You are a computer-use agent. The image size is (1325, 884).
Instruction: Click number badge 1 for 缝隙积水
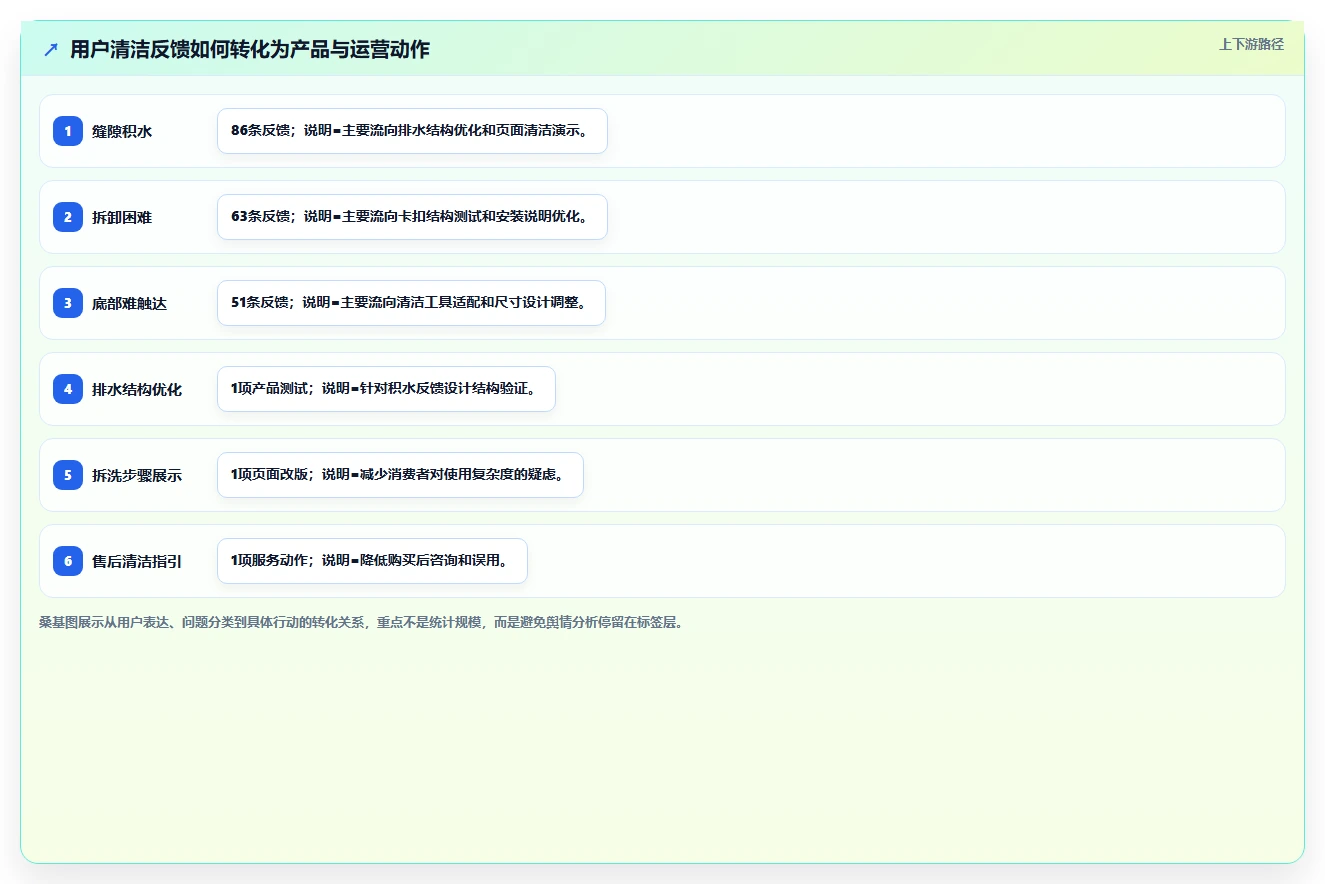[68, 131]
